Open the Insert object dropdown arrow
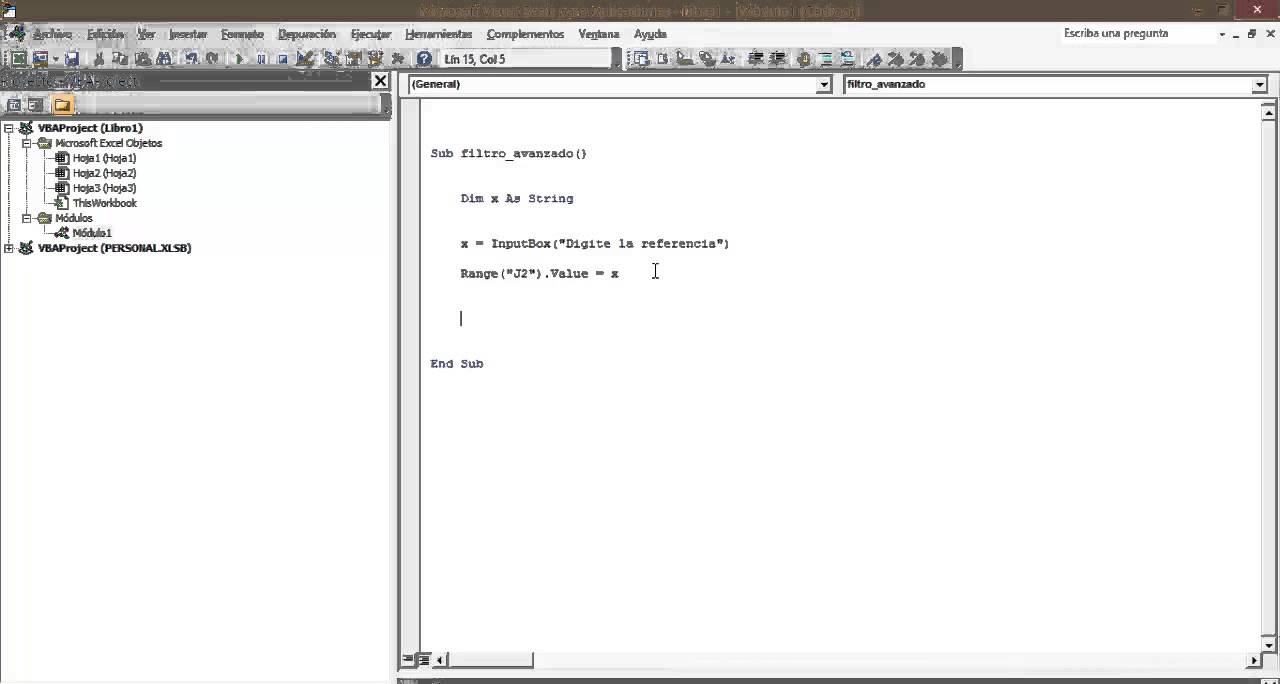1280x684 pixels. point(56,59)
